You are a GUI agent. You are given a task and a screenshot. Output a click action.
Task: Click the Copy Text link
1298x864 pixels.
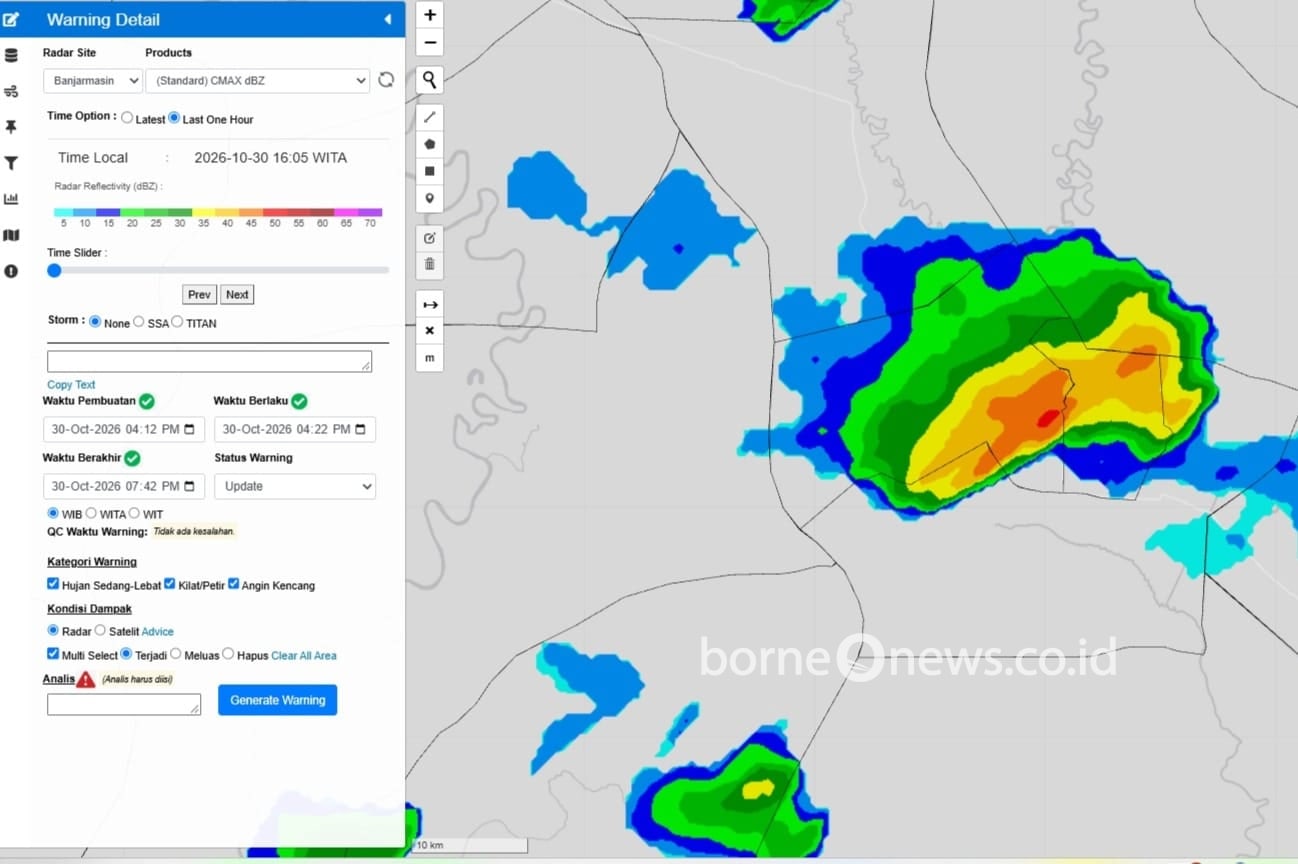point(71,384)
